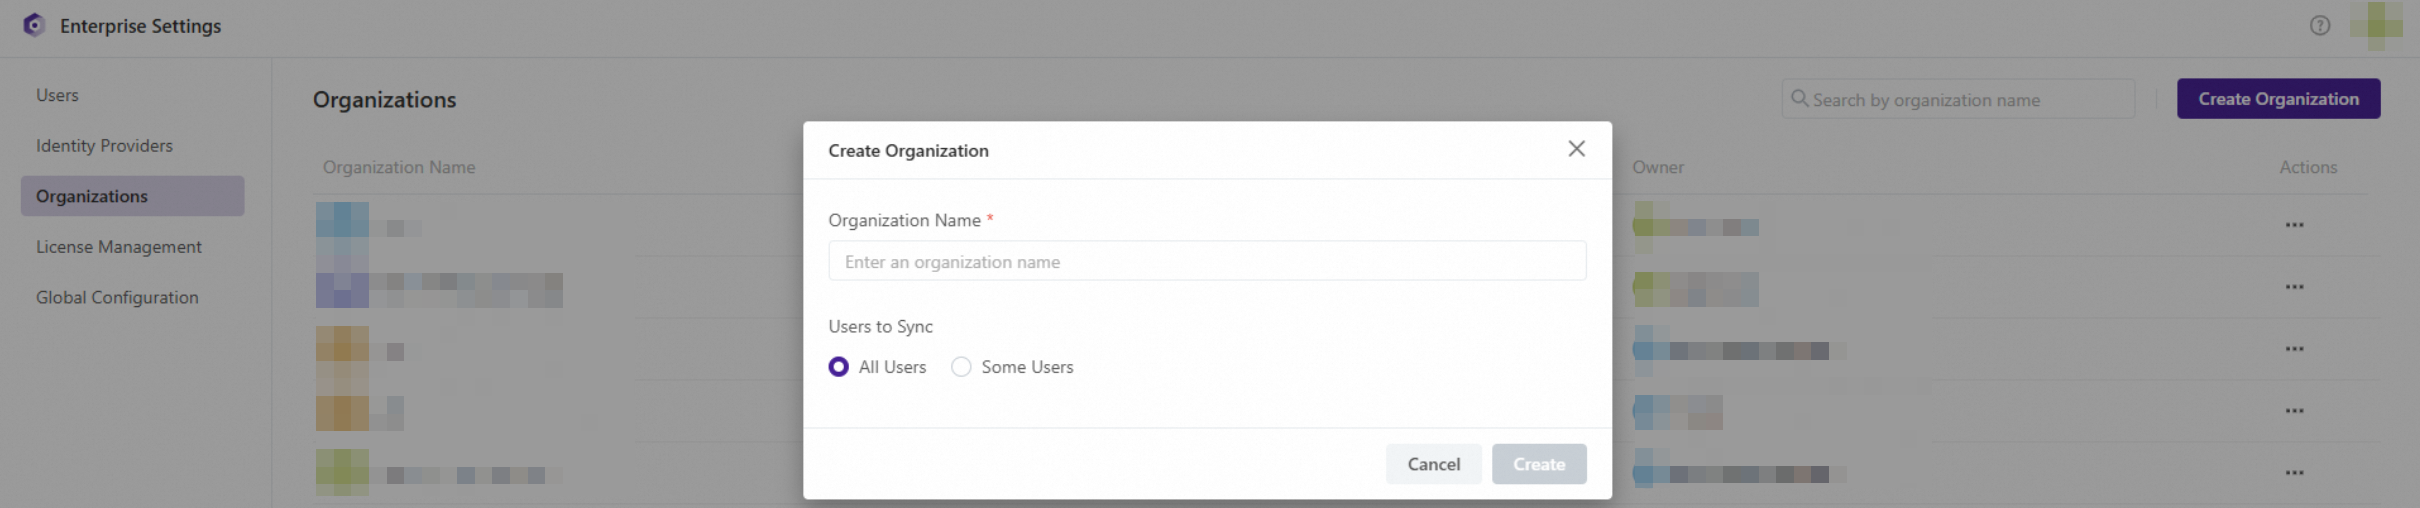The height and width of the screenshot is (508, 2420).
Task: Open actions menu for second organization row
Action: point(2294,287)
